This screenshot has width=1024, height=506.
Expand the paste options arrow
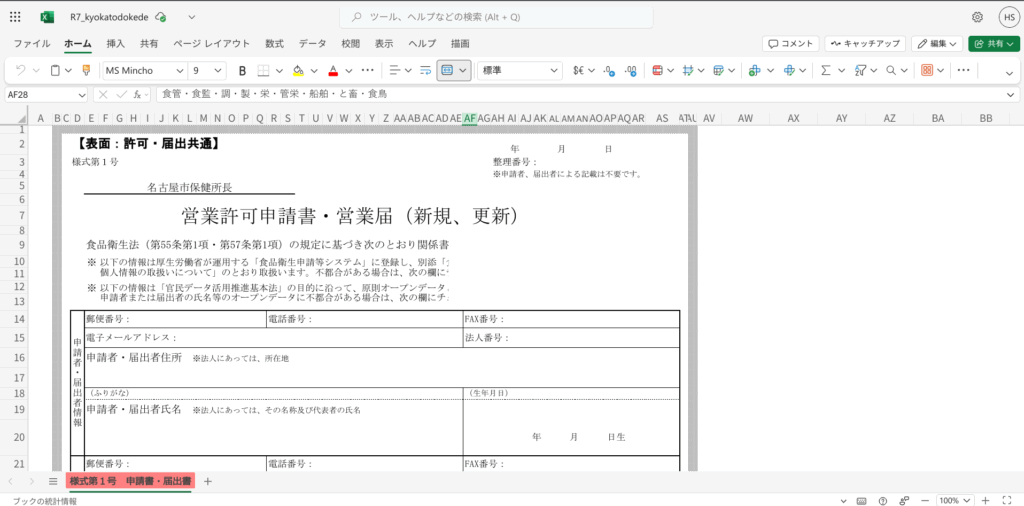(70, 71)
